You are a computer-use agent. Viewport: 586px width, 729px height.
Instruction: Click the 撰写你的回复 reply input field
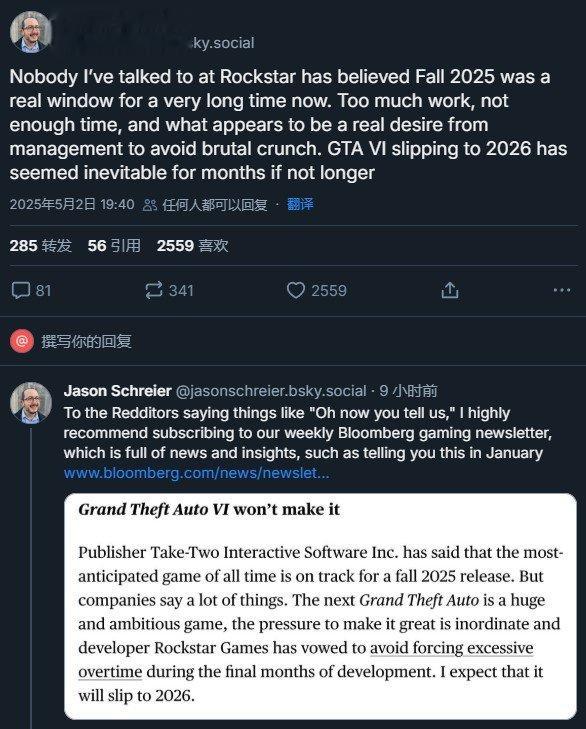coord(87,341)
